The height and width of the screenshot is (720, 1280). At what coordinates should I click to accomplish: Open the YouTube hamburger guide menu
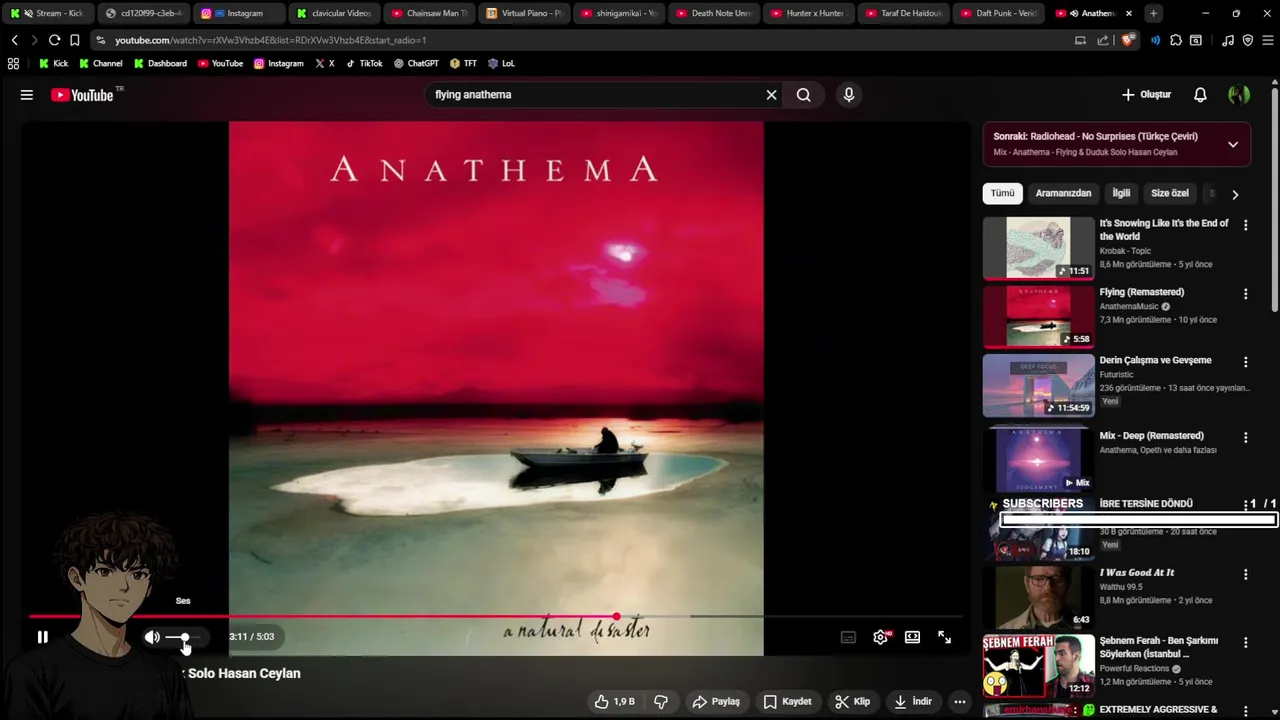[x=27, y=95]
